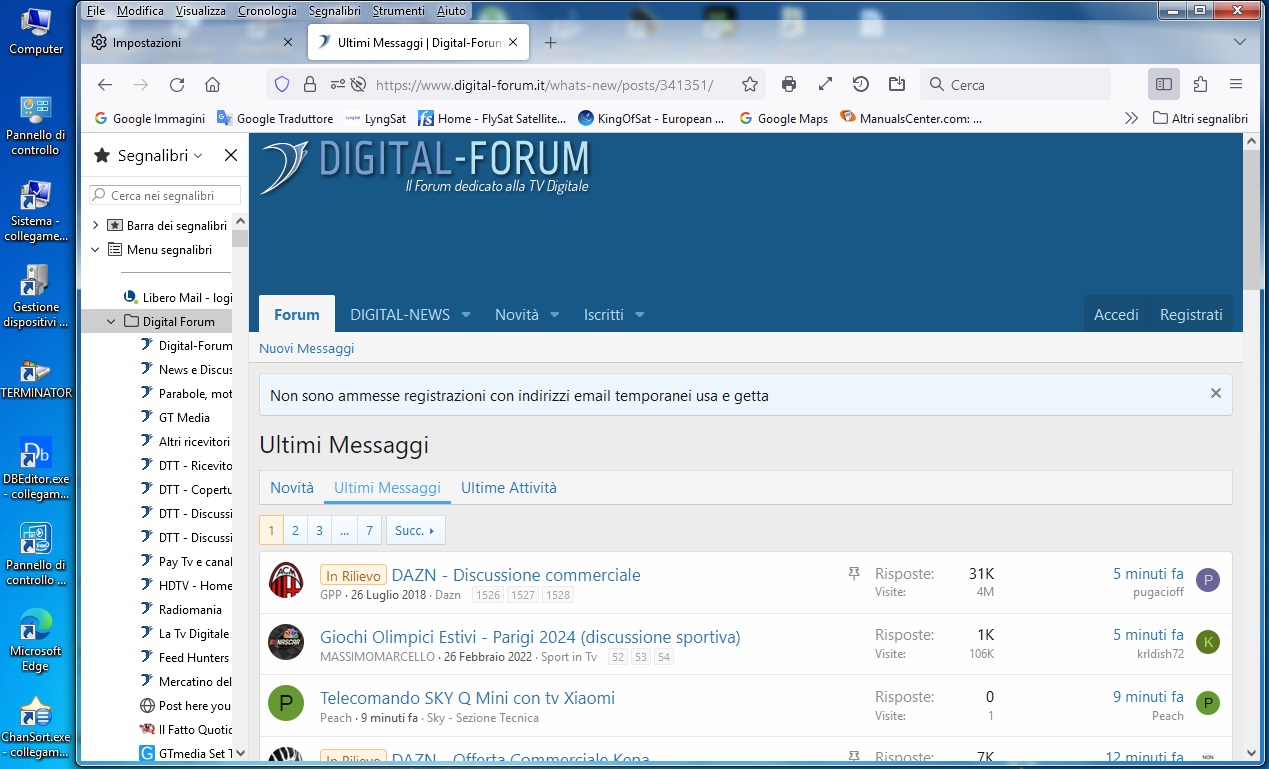
Task: Open the KingOfSat bookmark
Action: [652, 118]
